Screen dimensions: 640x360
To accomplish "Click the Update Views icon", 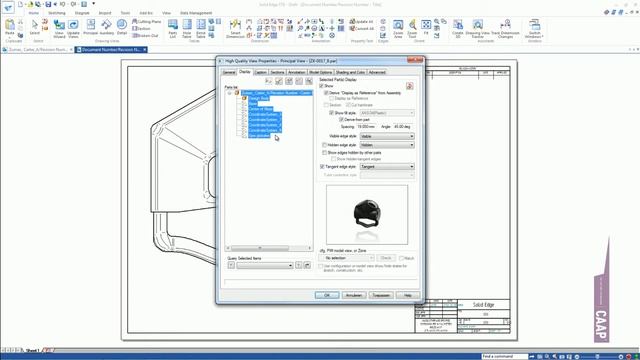I will point(73,29).
